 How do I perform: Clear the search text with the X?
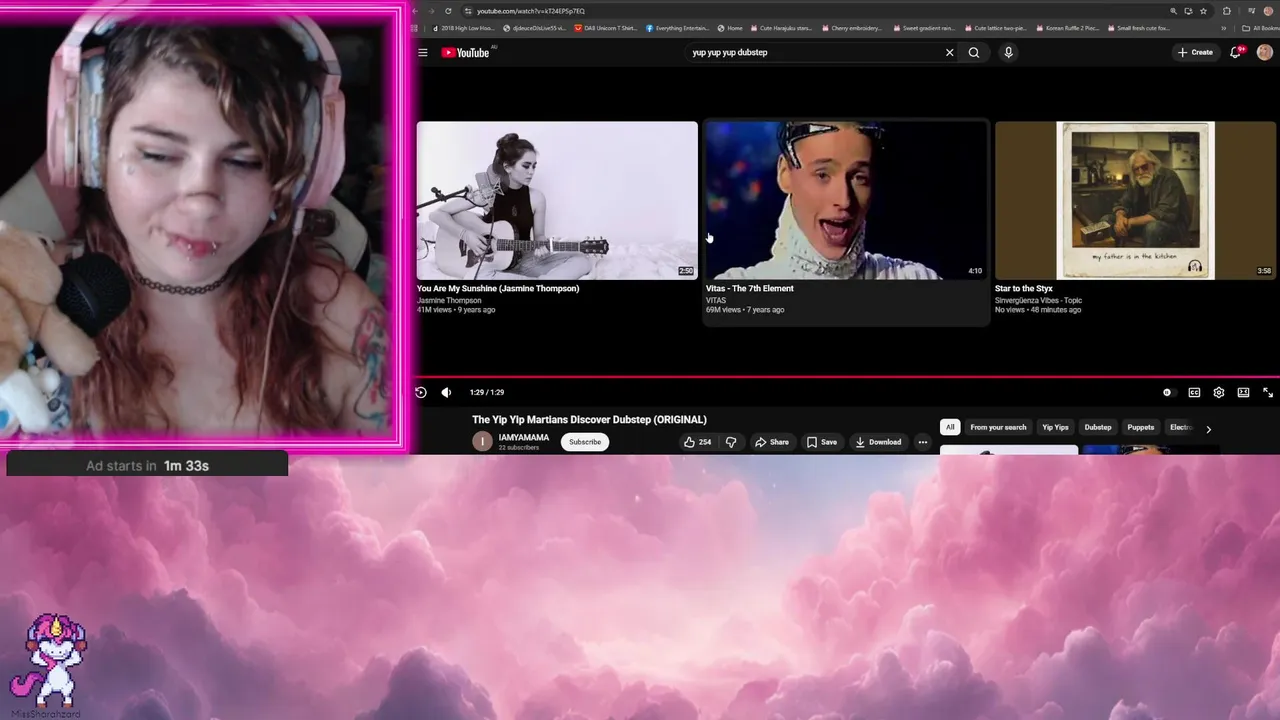[950, 53]
